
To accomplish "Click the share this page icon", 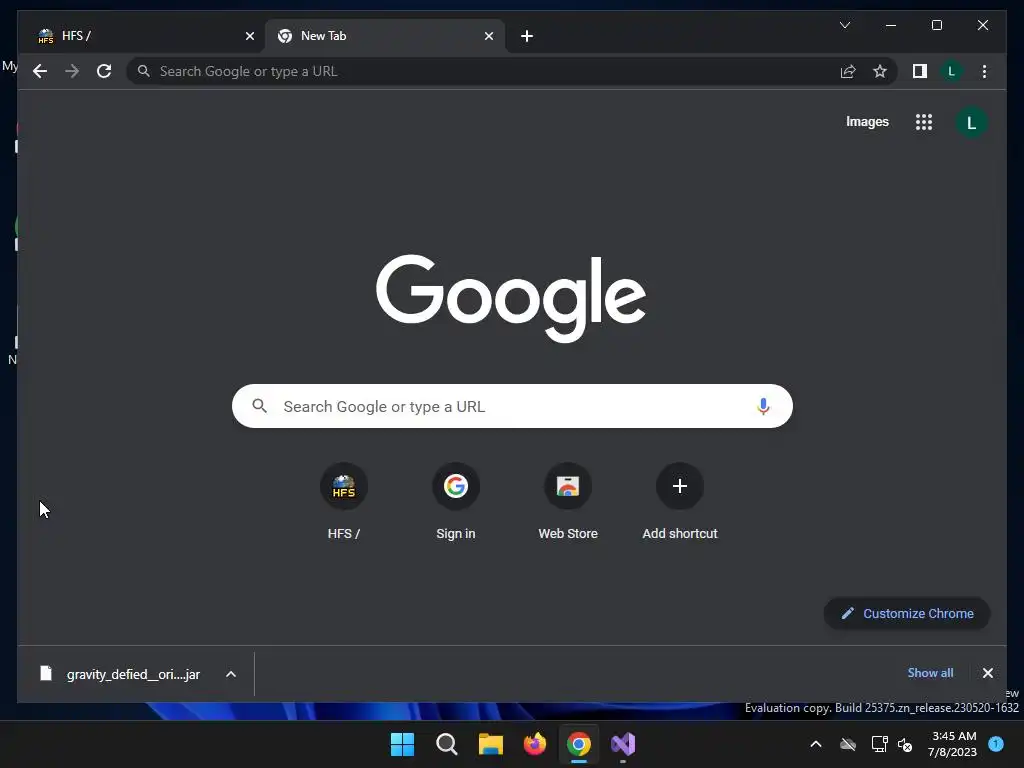I will (x=848, y=71).
